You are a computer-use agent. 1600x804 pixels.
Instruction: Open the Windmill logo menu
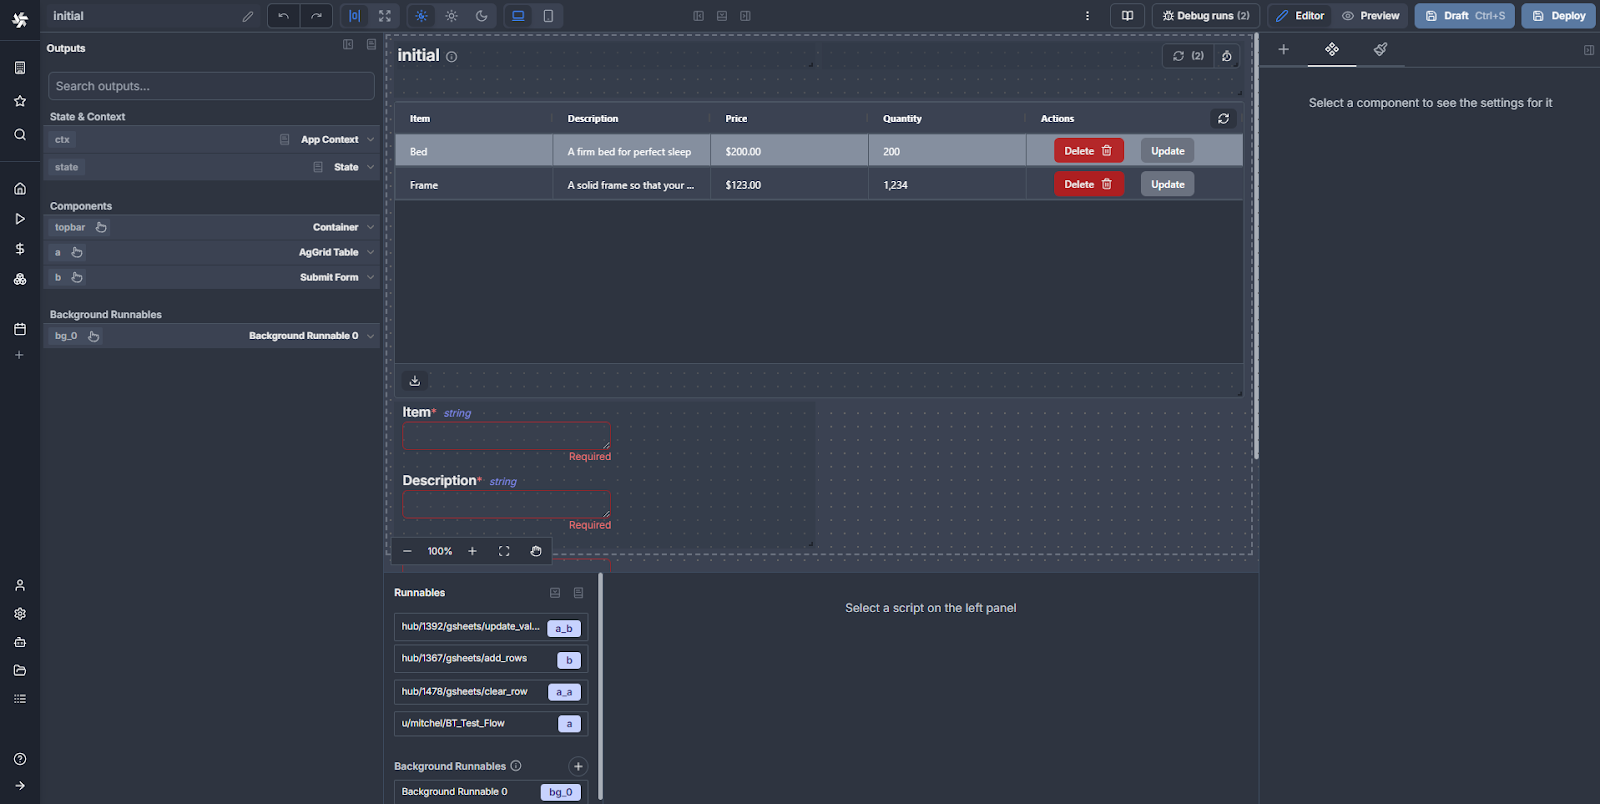click(x=20, y=19)
